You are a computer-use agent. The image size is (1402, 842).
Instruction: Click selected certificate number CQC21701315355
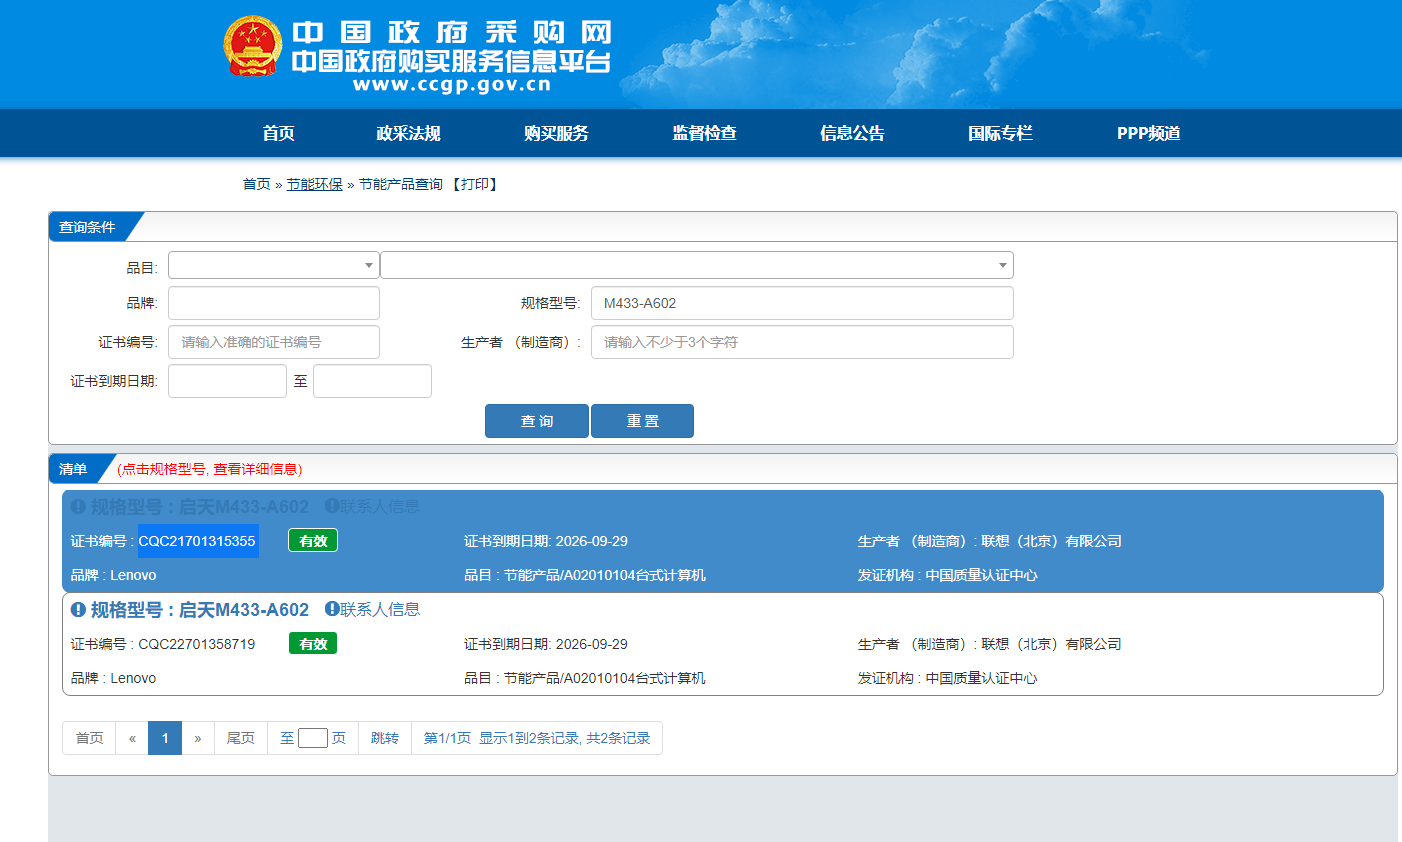coord(197,541)
